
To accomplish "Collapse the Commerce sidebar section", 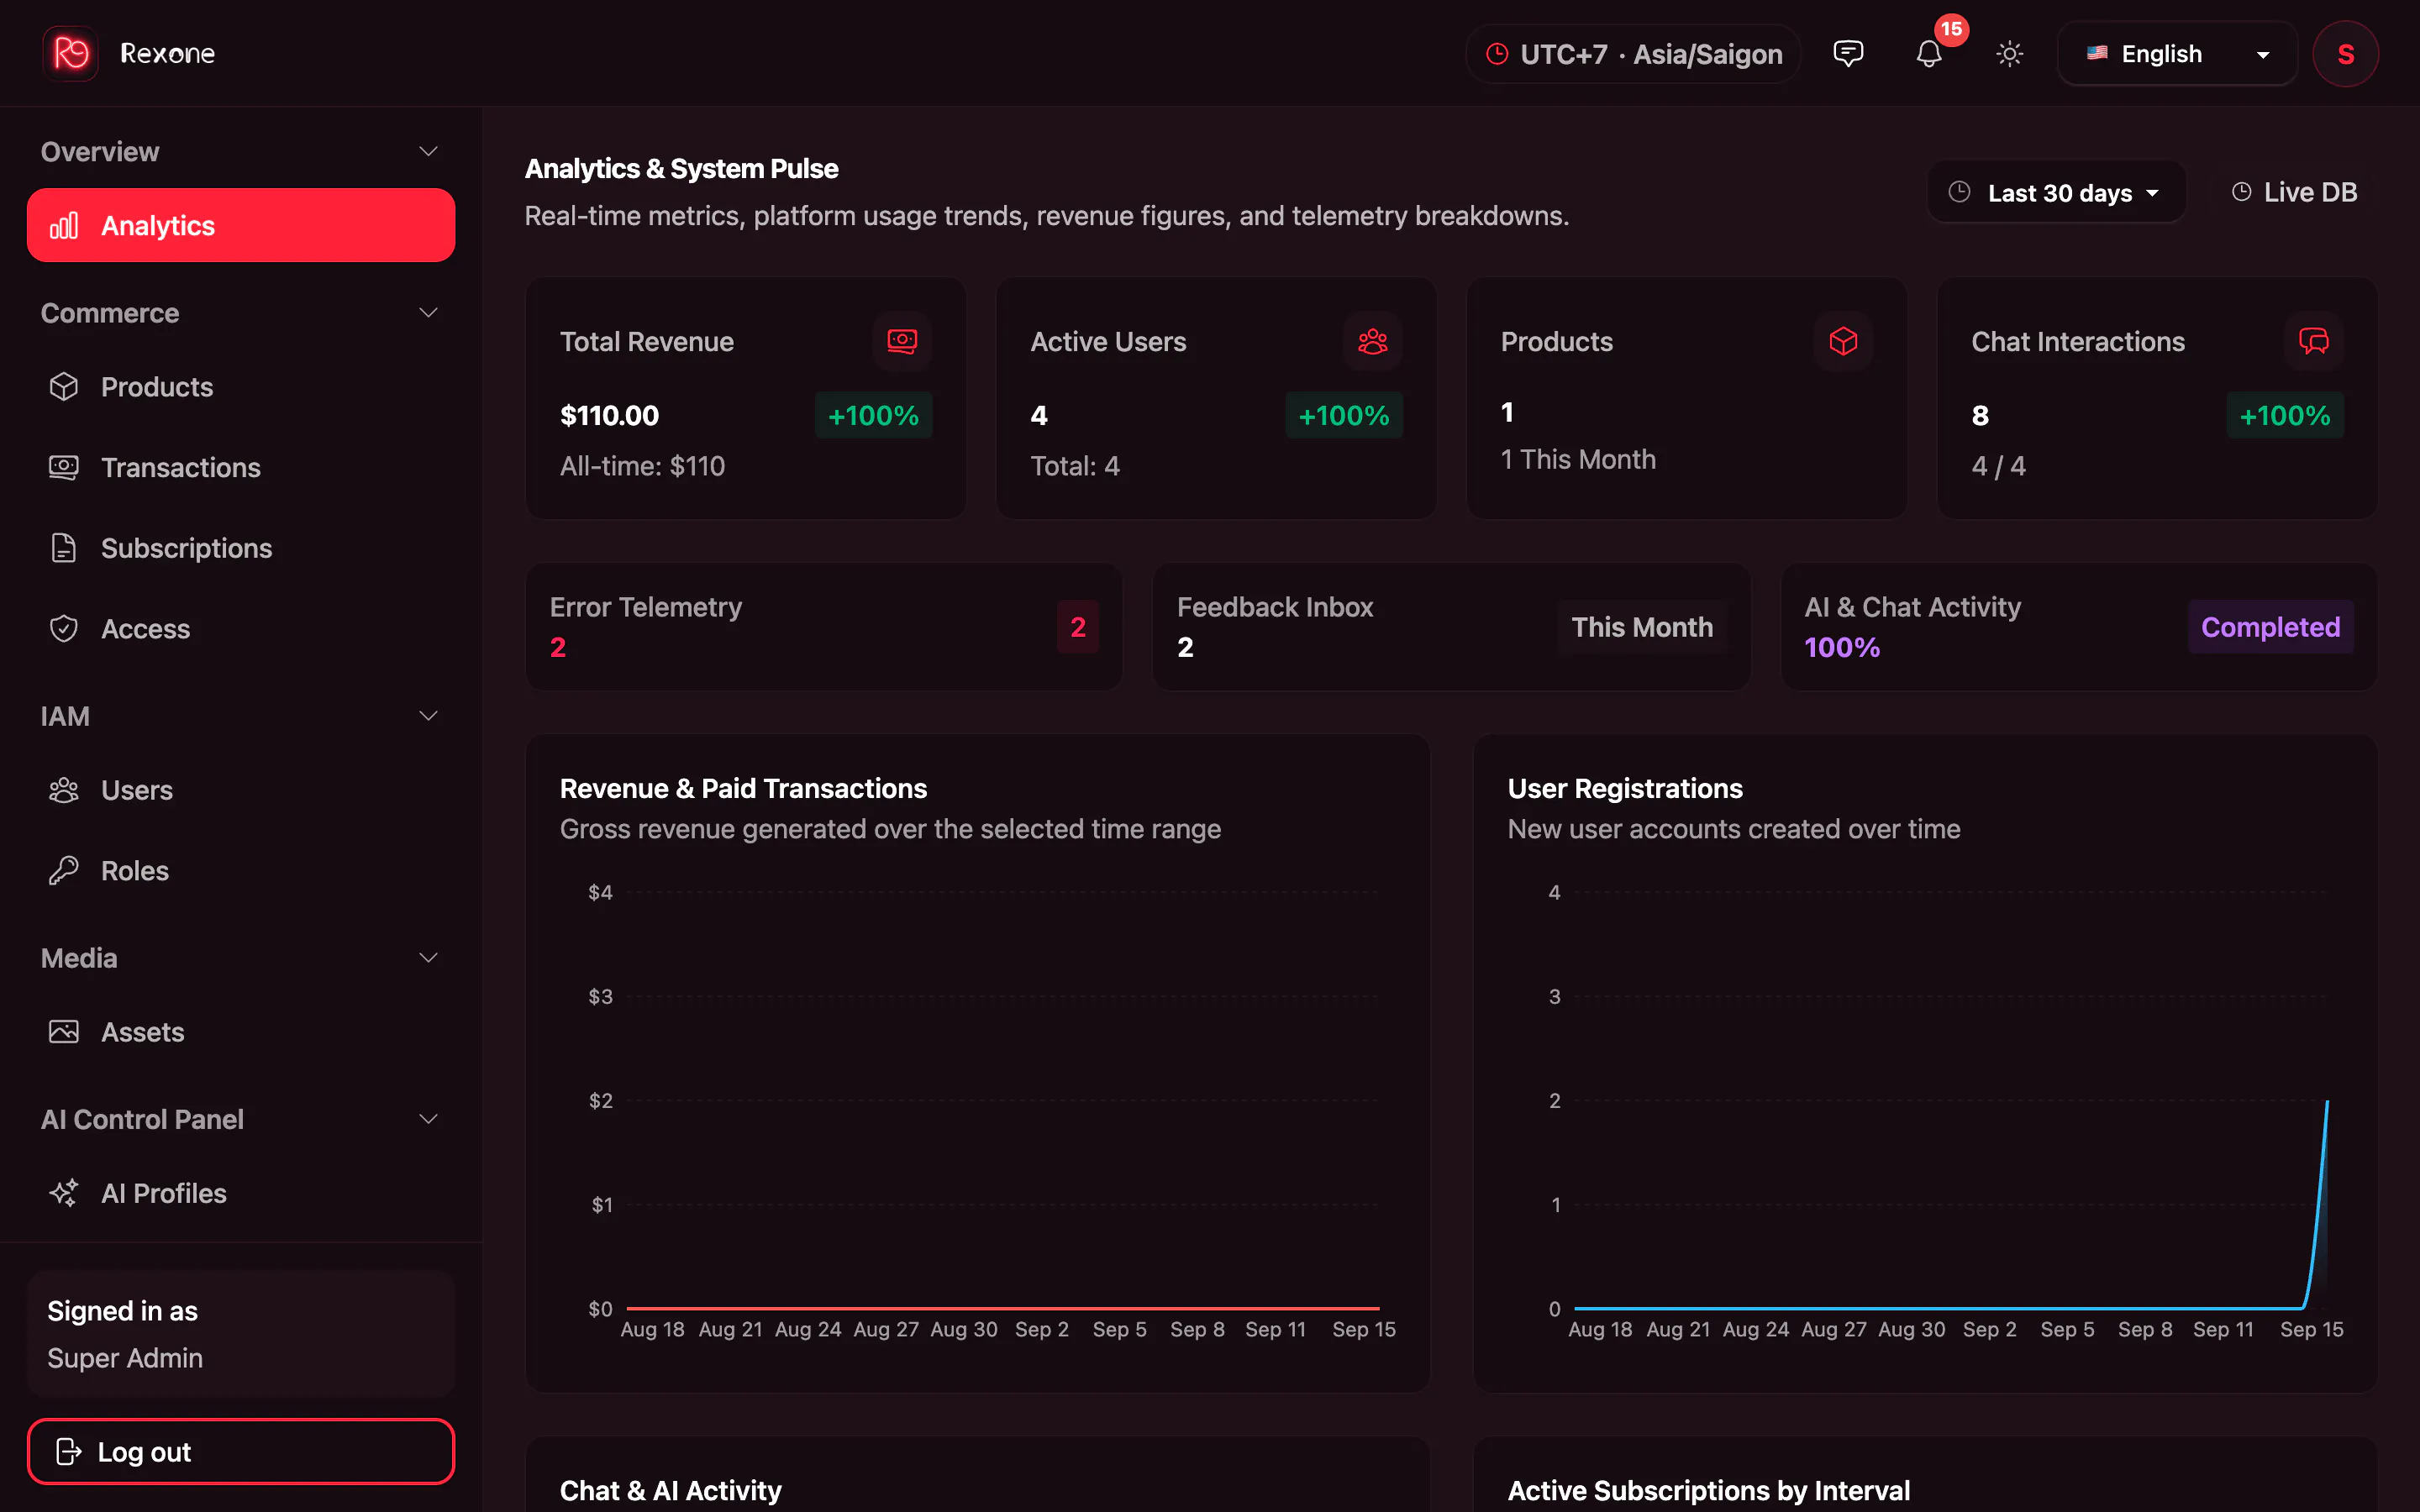I will [x=240, y=313].
